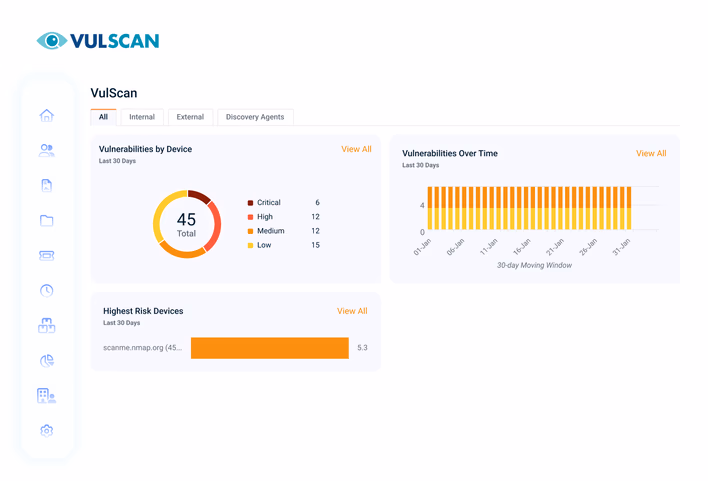The width and height of the screenshot is (708, 481).
Task: Open the Discovery Agents tab
Action: [255, 117]
